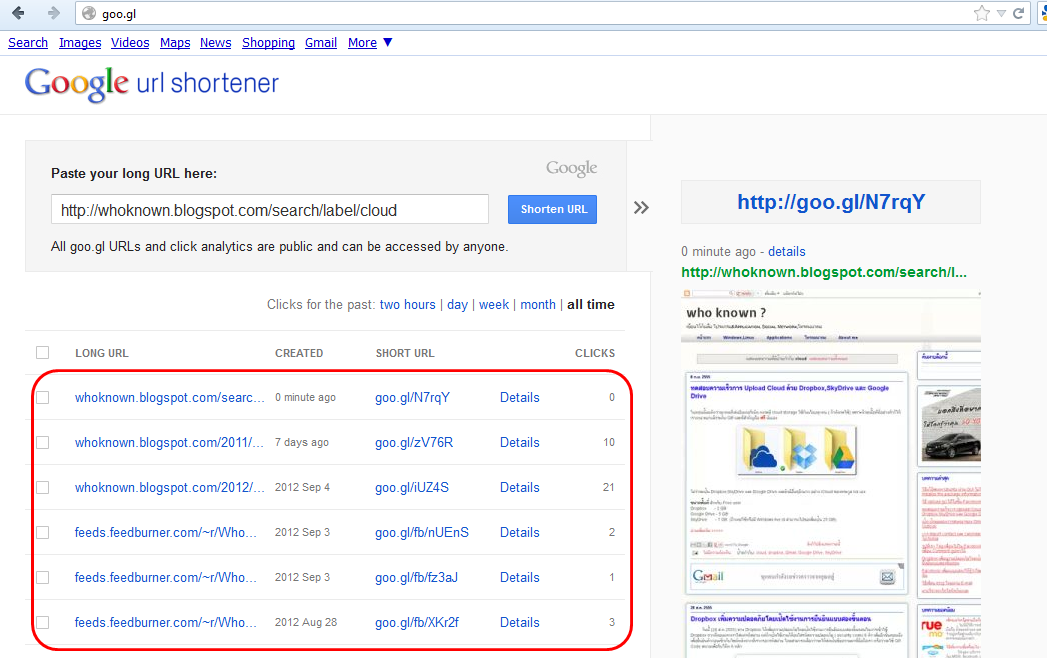Go forward with the browser forward arrow
Image resolution: width=1047 pixels, height=658 pixels.
coord(54,13)
